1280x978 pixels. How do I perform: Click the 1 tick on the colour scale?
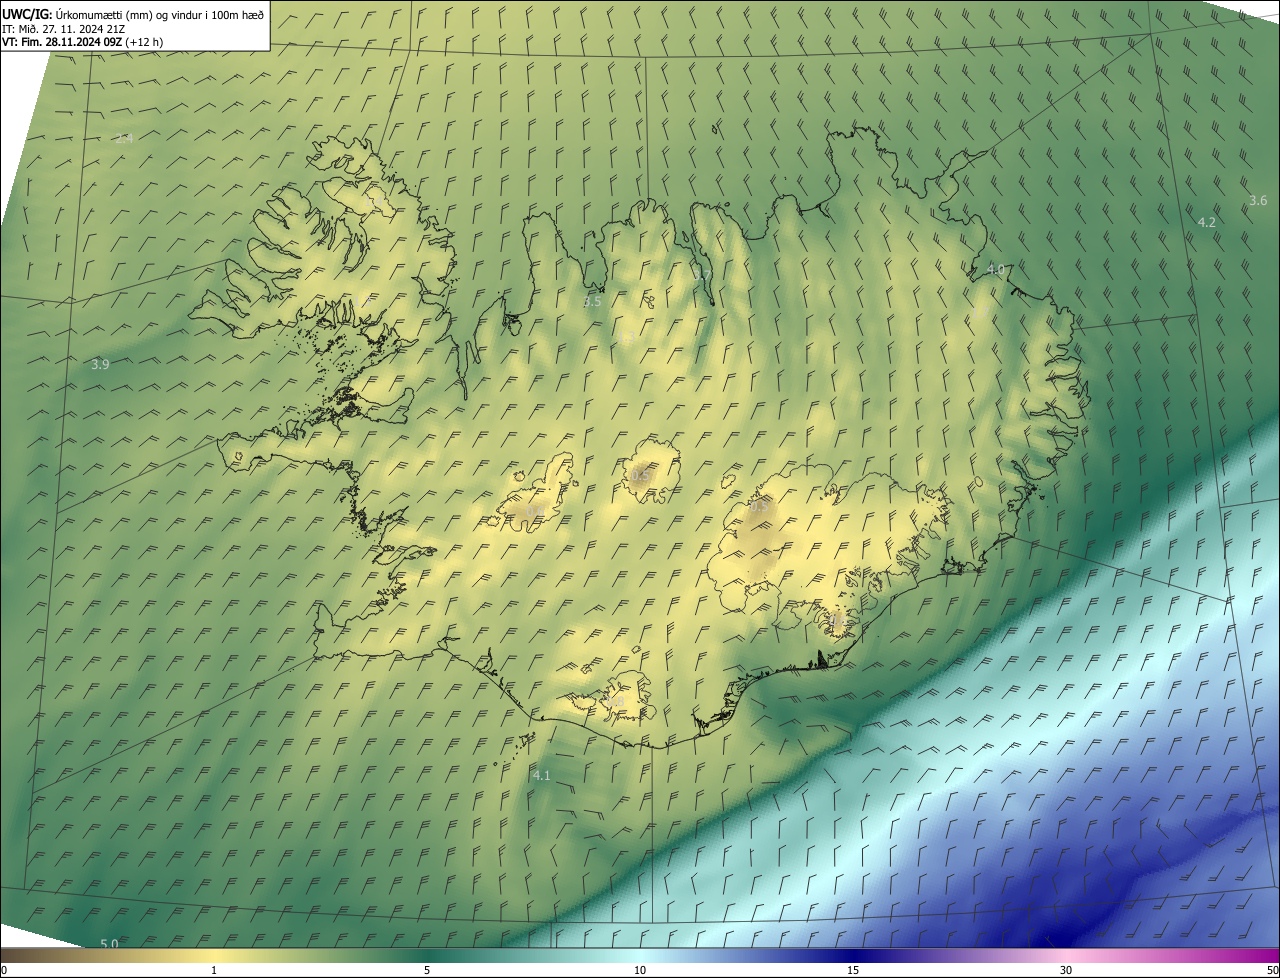[x=214, y=970]
